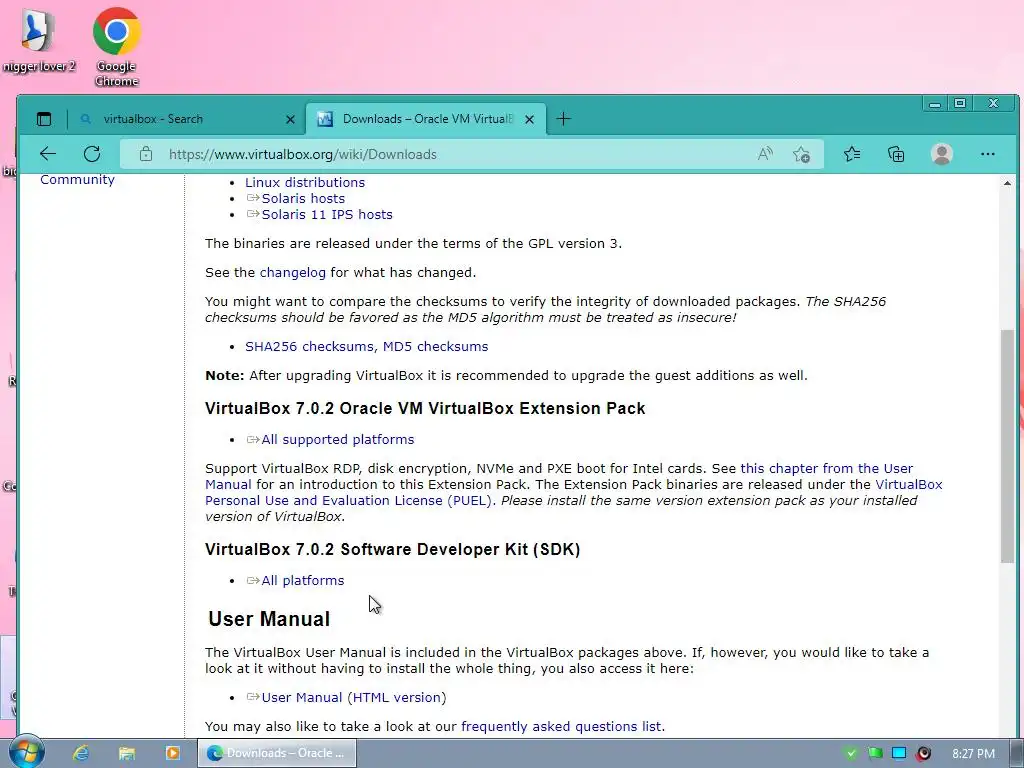Close the virtualbox - Search tab
The height and width of the screenshot is (768, 1024).
click(291, 120)
